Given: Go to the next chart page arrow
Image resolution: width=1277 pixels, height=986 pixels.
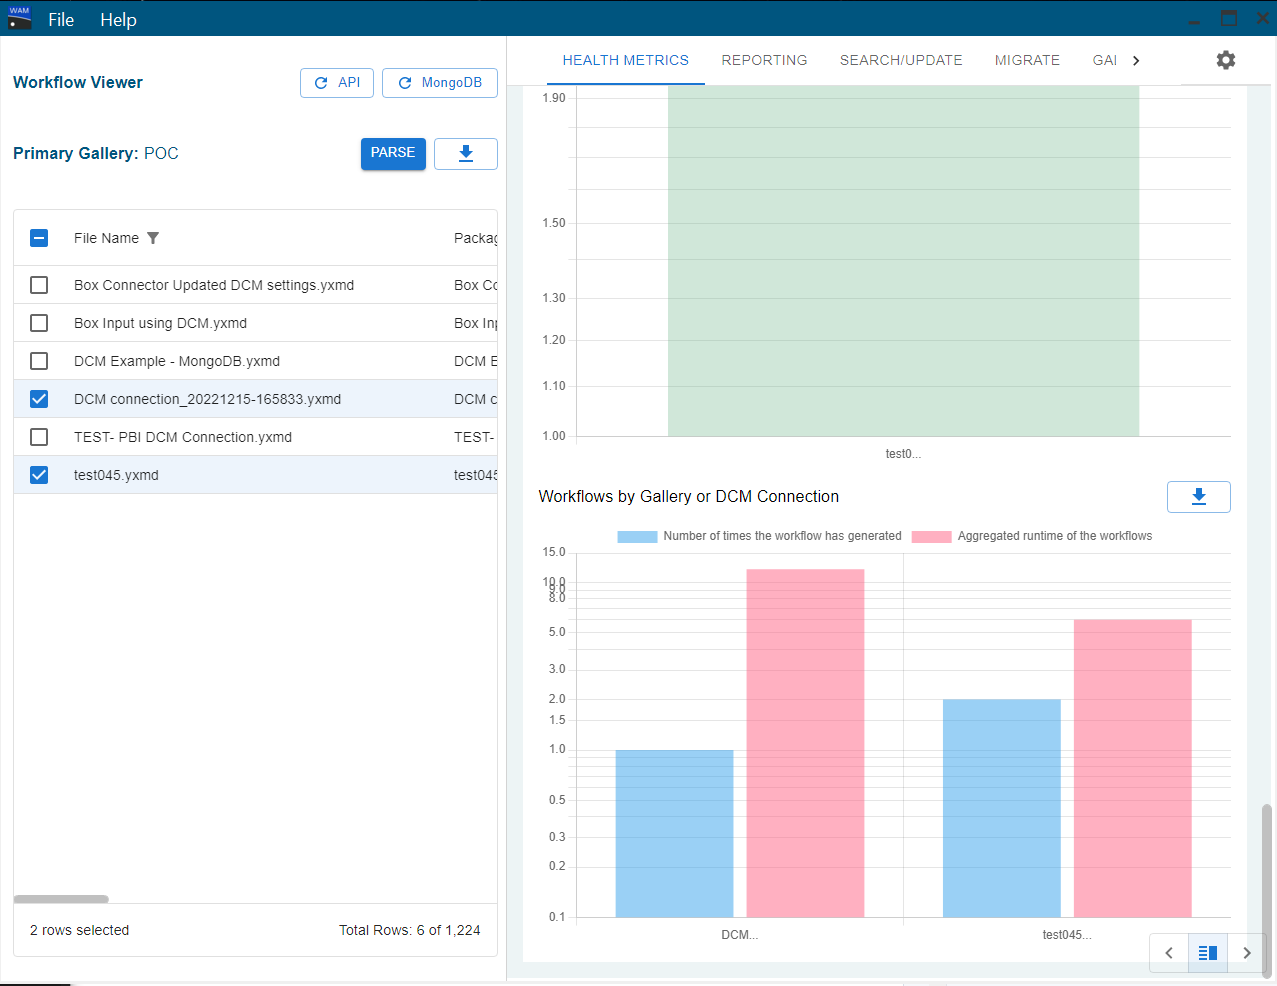Looking at the screenshot, I should (x=1246, y=953).
